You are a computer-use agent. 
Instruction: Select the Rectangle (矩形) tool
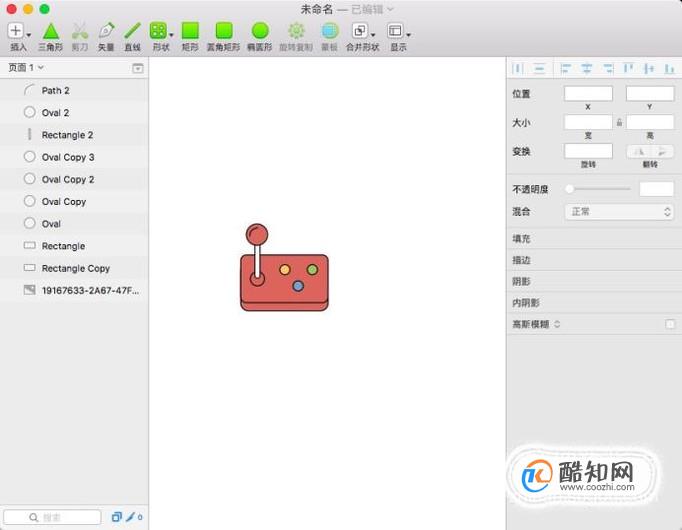[190, 37]
